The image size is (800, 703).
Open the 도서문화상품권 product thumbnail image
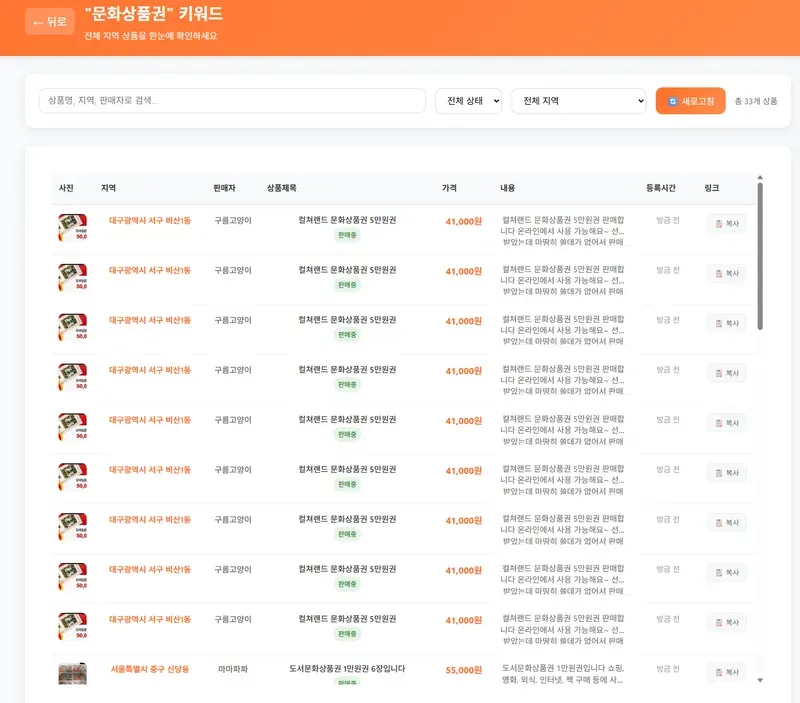coord(72,673)
